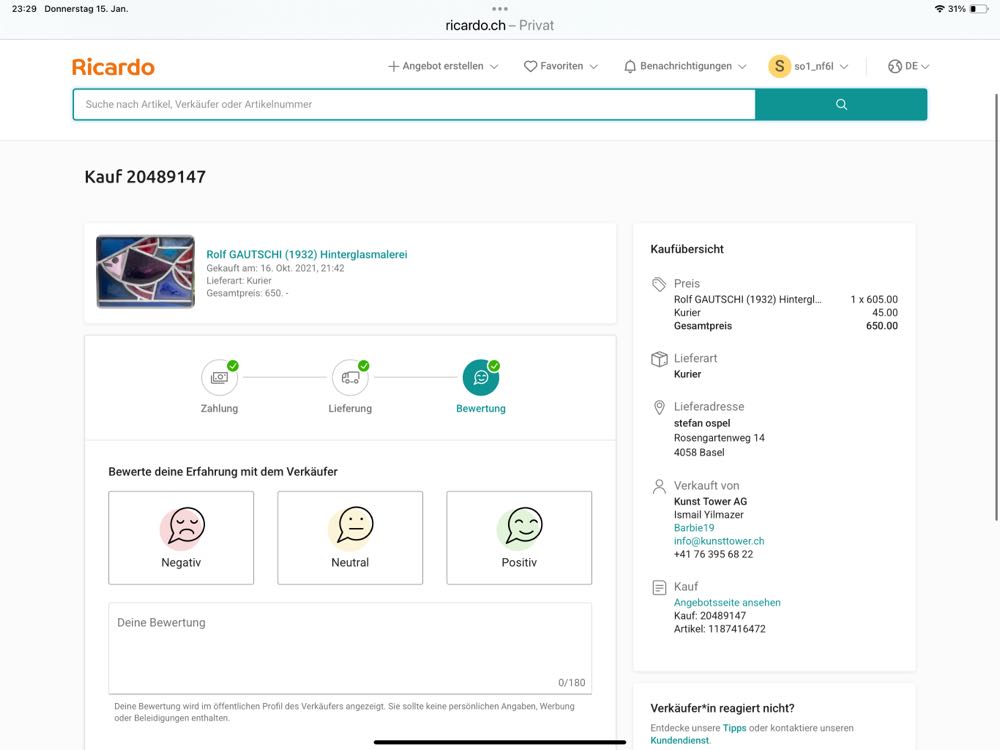Expand the so1_nf6l account menu
This screenshot has height=750, width=1000.
click(x=820, y=67)
